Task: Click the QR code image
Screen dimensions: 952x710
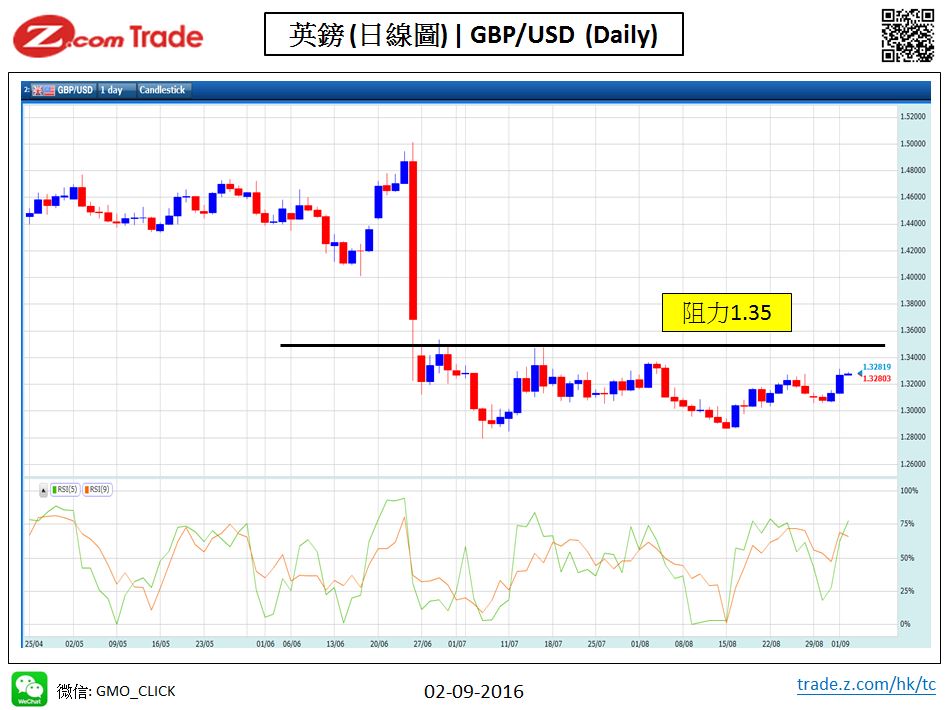Action: [908, 35]
